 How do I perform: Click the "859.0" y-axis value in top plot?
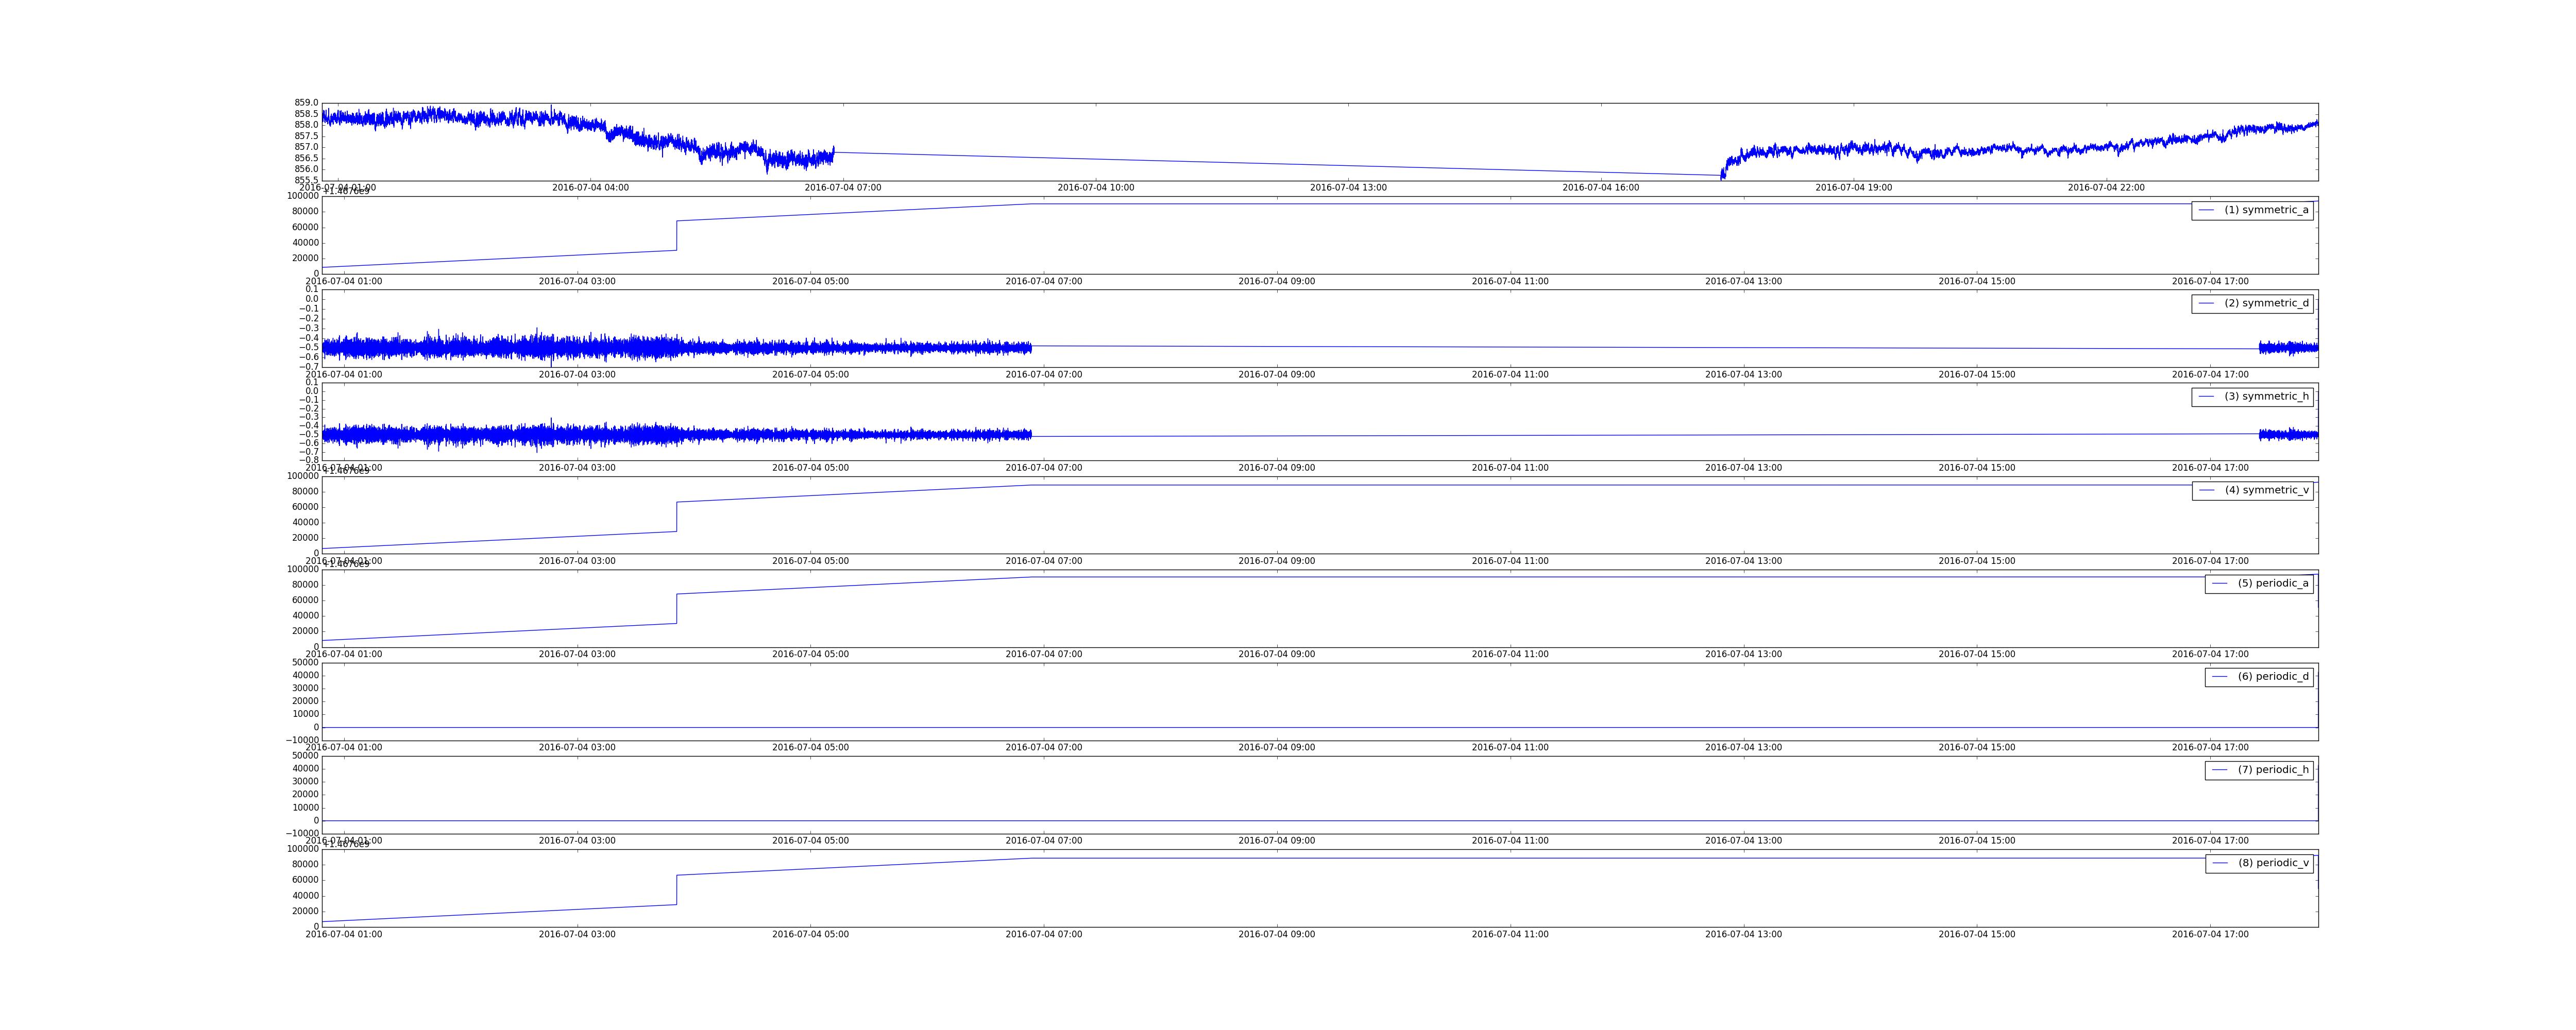307,103
